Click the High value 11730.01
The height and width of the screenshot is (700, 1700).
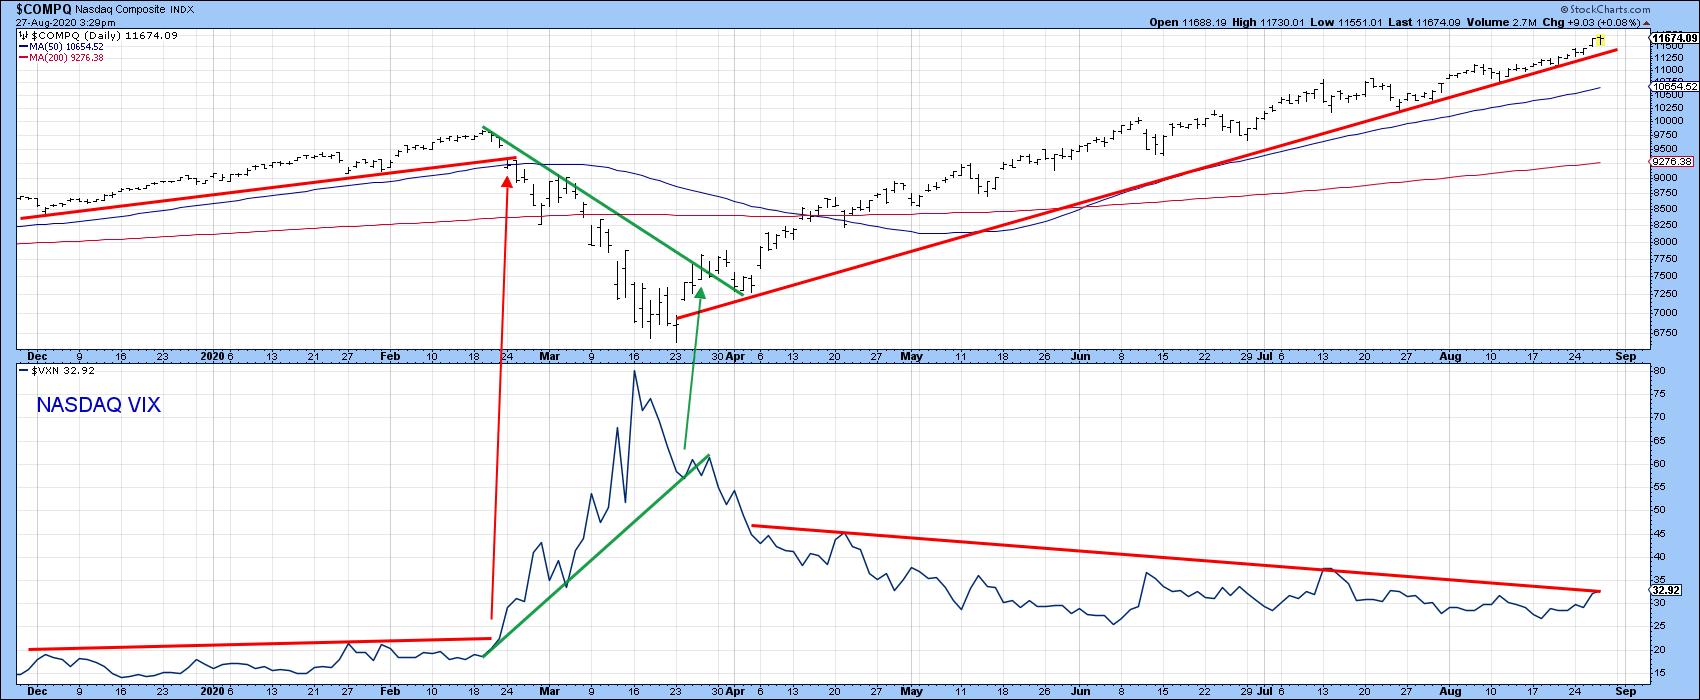(1283, 22)
